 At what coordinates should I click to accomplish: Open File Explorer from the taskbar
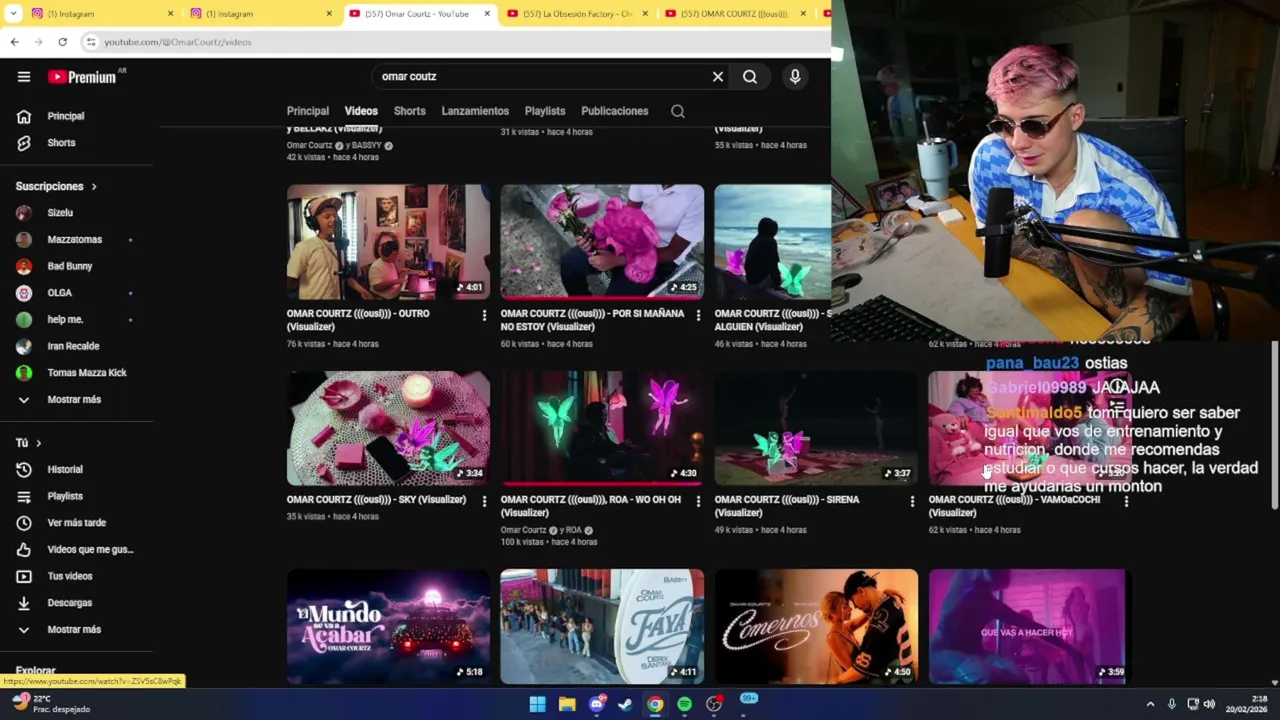pyautogui.click(x=567, y=704)
